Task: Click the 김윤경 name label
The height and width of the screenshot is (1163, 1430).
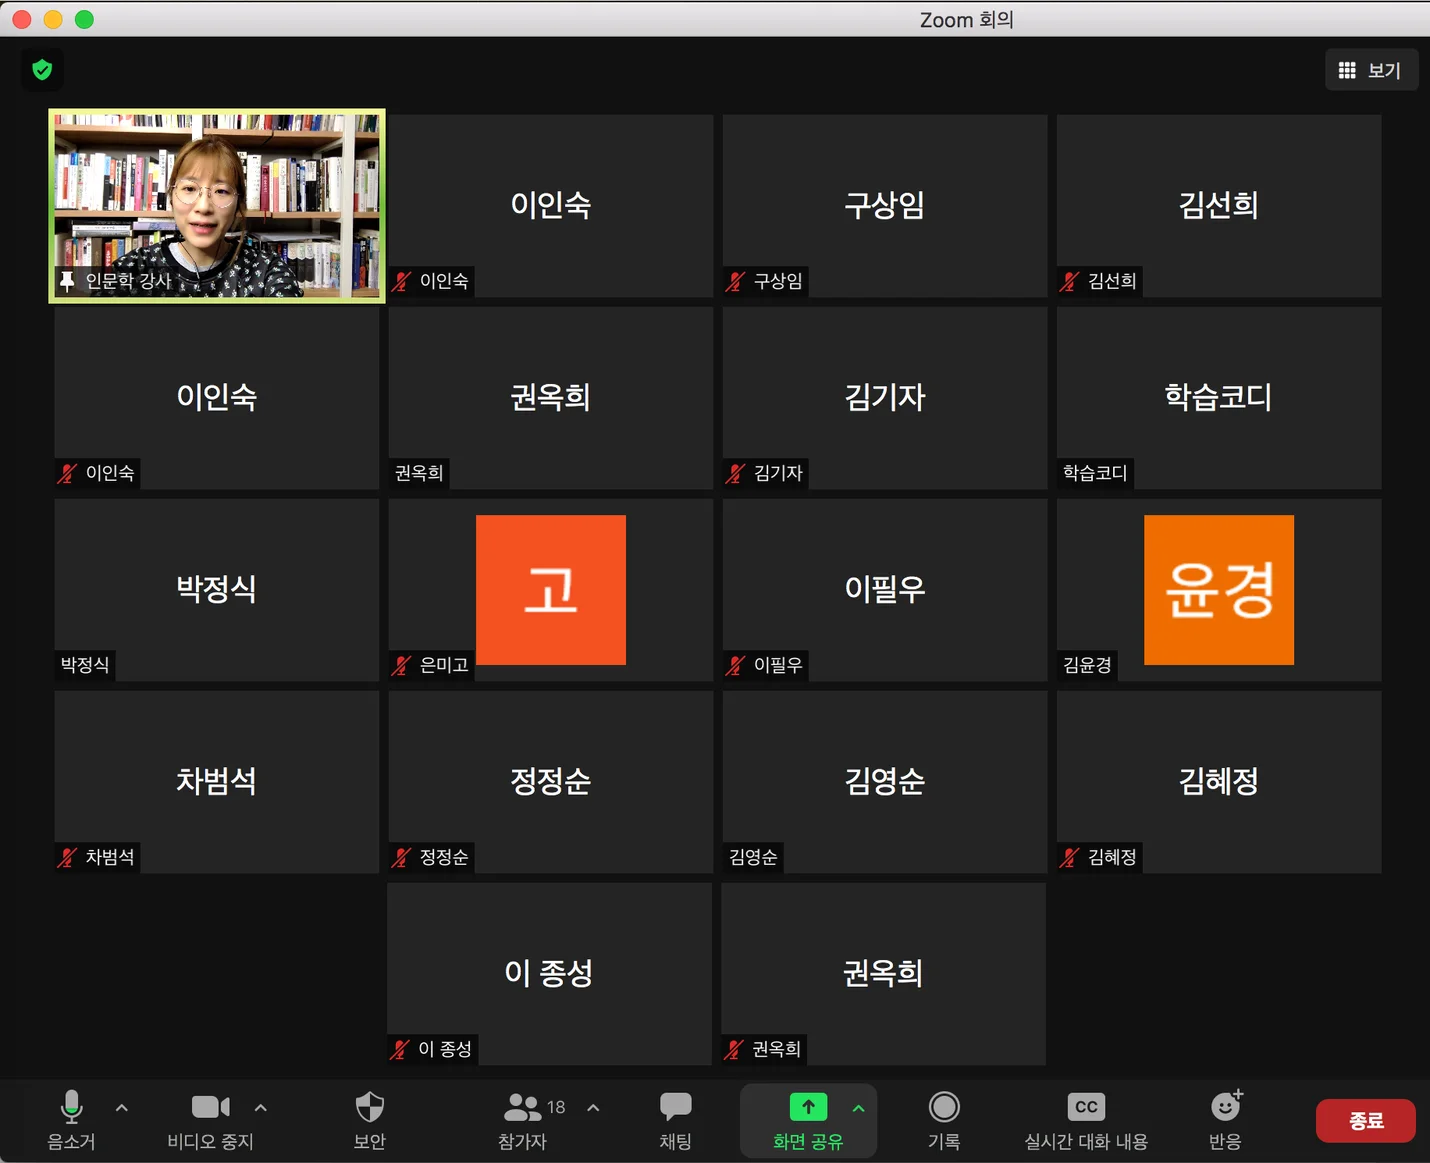Action: click(1087, 665)
